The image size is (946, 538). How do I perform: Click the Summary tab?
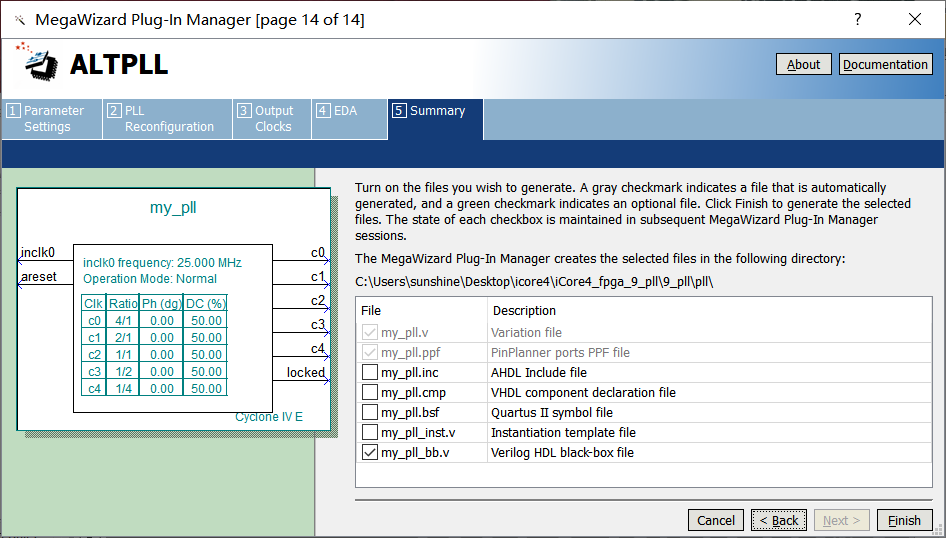tap(436, 119)
